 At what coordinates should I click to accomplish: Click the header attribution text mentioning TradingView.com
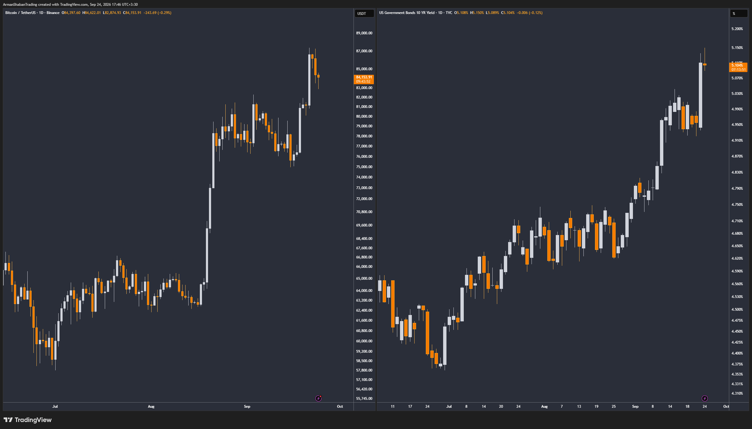click(x=70, y=4)
